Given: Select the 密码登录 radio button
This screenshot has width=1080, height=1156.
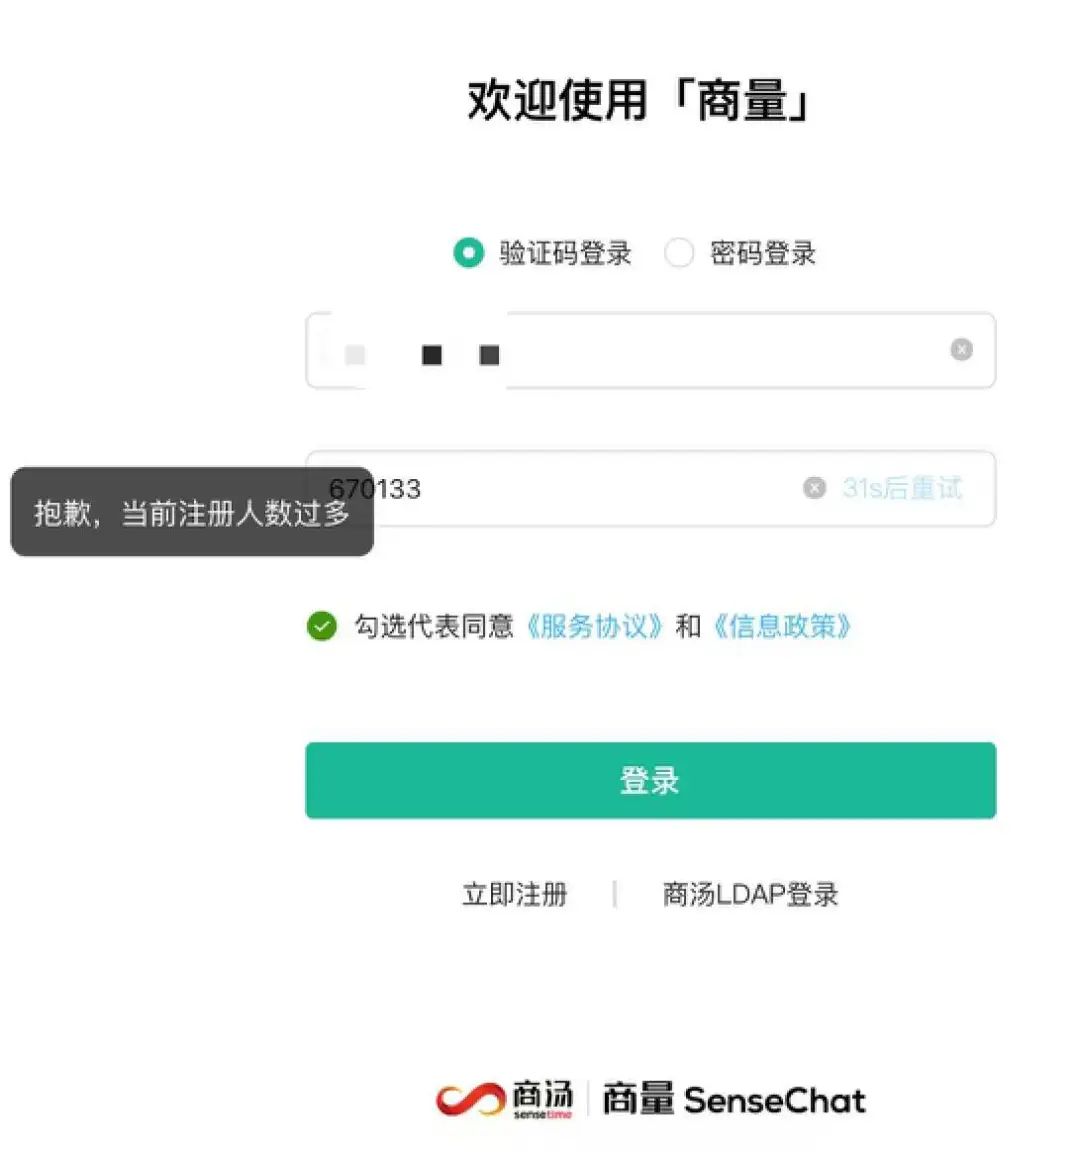Looking at the screenshot, I should [x=679, y=253].
